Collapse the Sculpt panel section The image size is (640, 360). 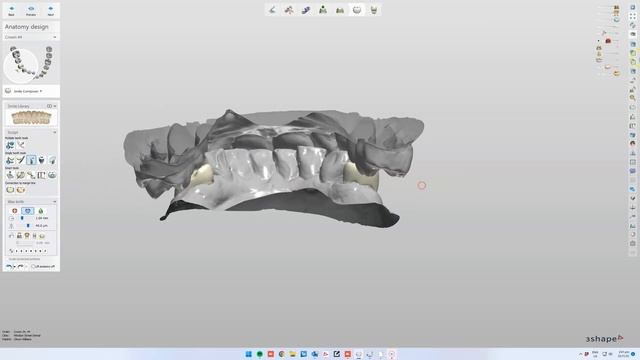(x=55, y=132)
